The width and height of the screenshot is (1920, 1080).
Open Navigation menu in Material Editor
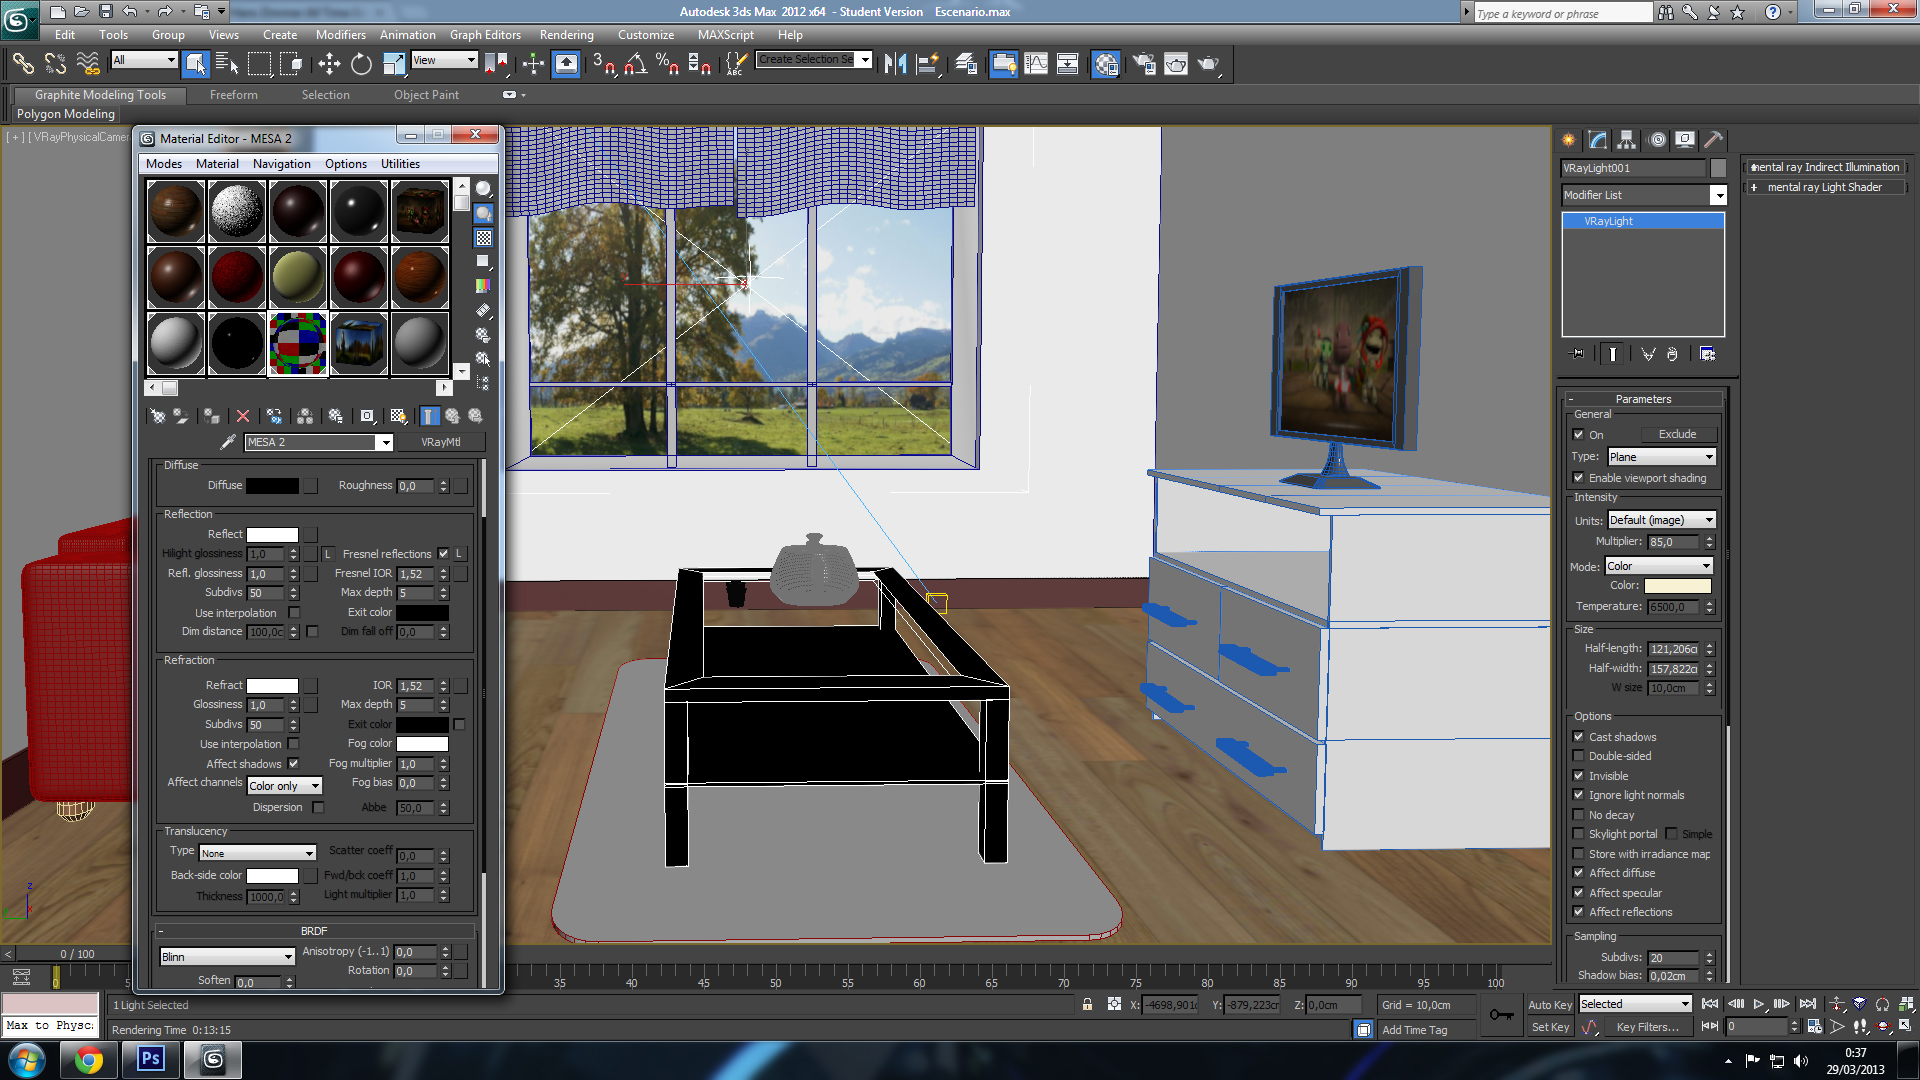coord(281,164)
